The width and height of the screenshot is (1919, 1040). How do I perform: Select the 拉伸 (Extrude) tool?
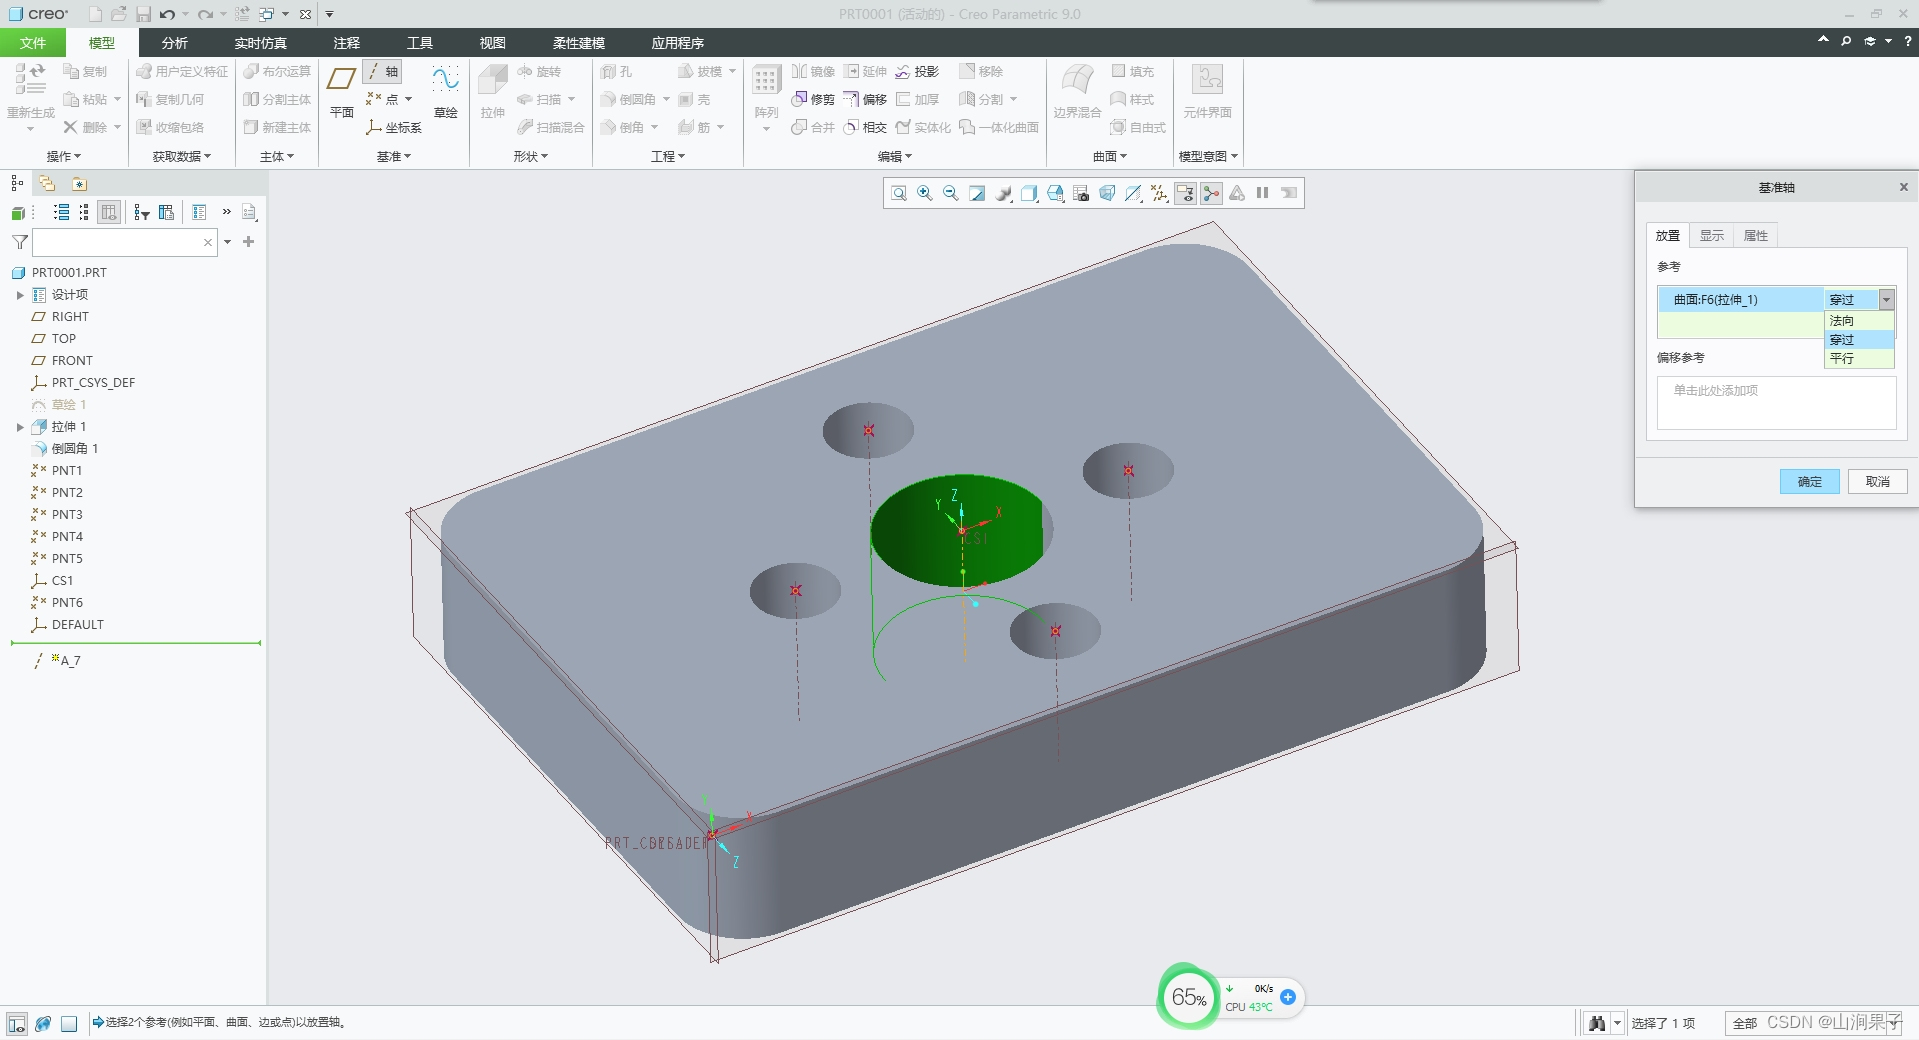point(493,92)
